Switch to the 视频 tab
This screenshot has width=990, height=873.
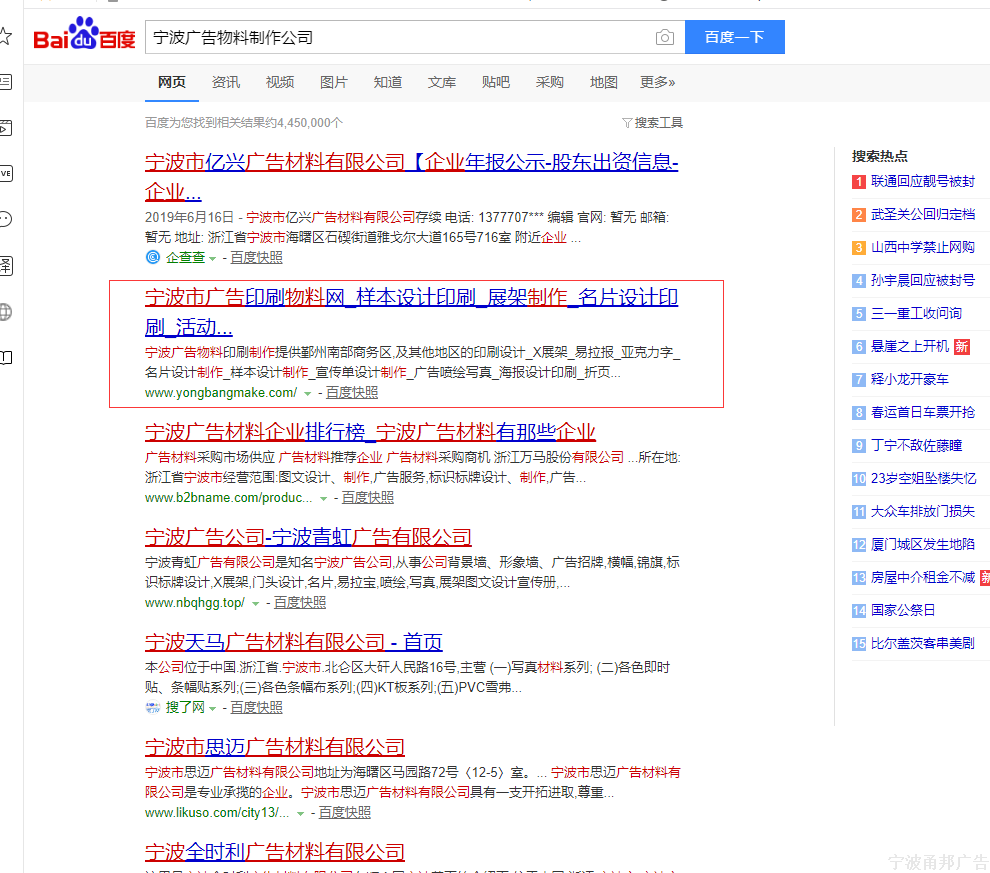(x=280, y=82)
